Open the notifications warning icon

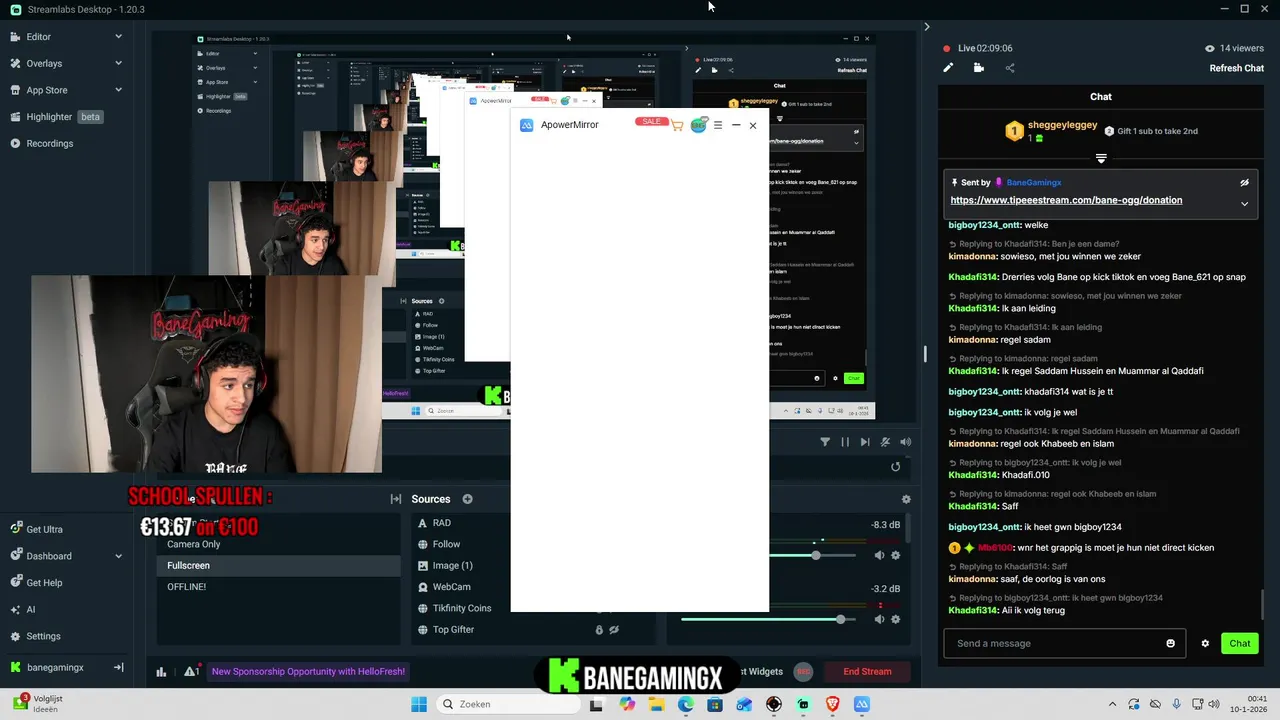(191, 671)
